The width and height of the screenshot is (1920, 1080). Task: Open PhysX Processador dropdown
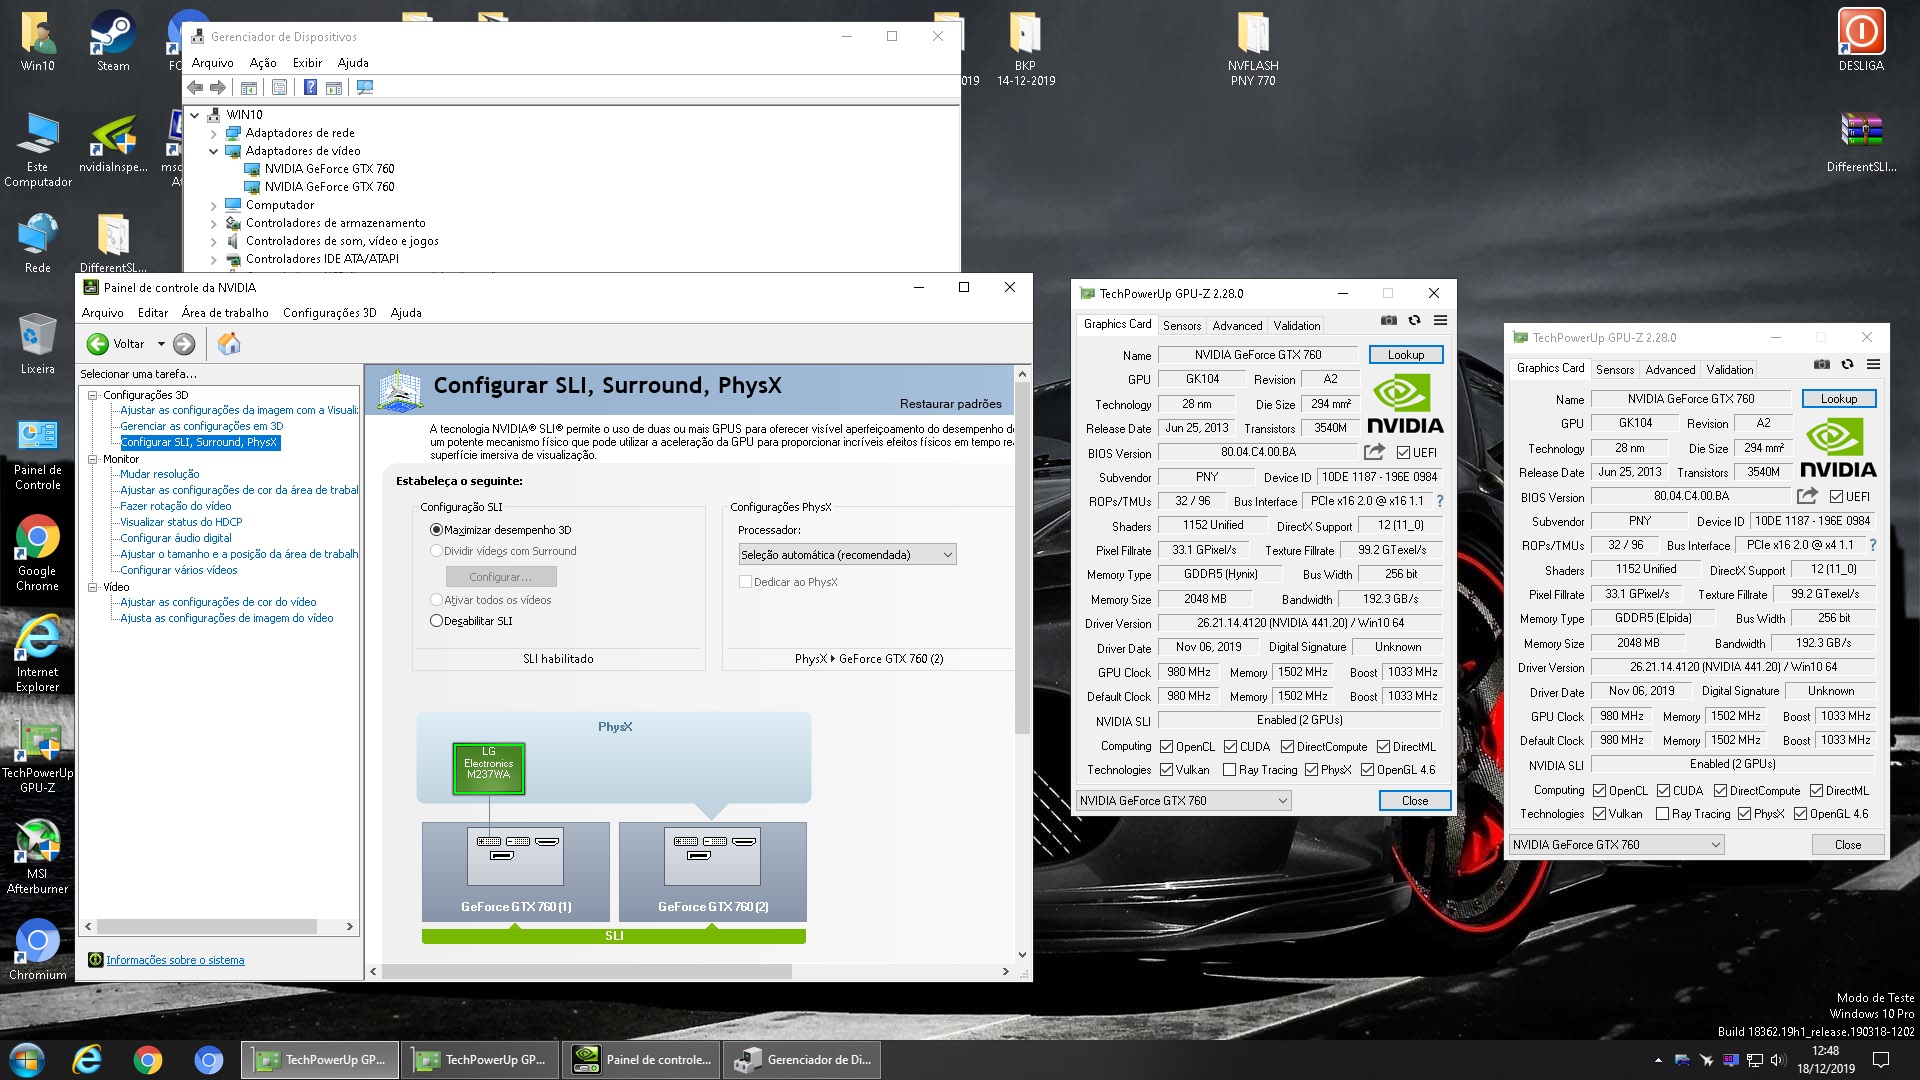point(847,555)
